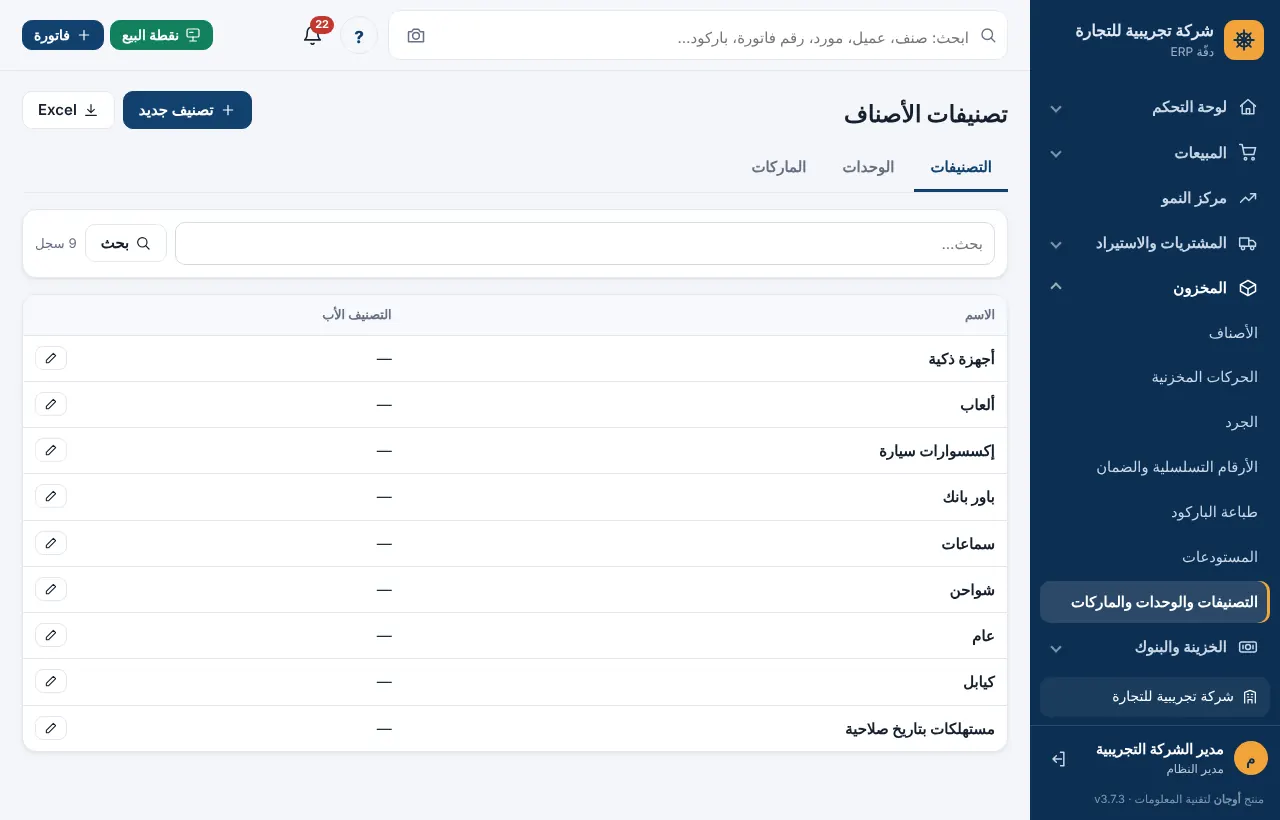1280x820 pixels.
Task: Expand the لوحة التحكم menu
Action: coord(1155,107)
